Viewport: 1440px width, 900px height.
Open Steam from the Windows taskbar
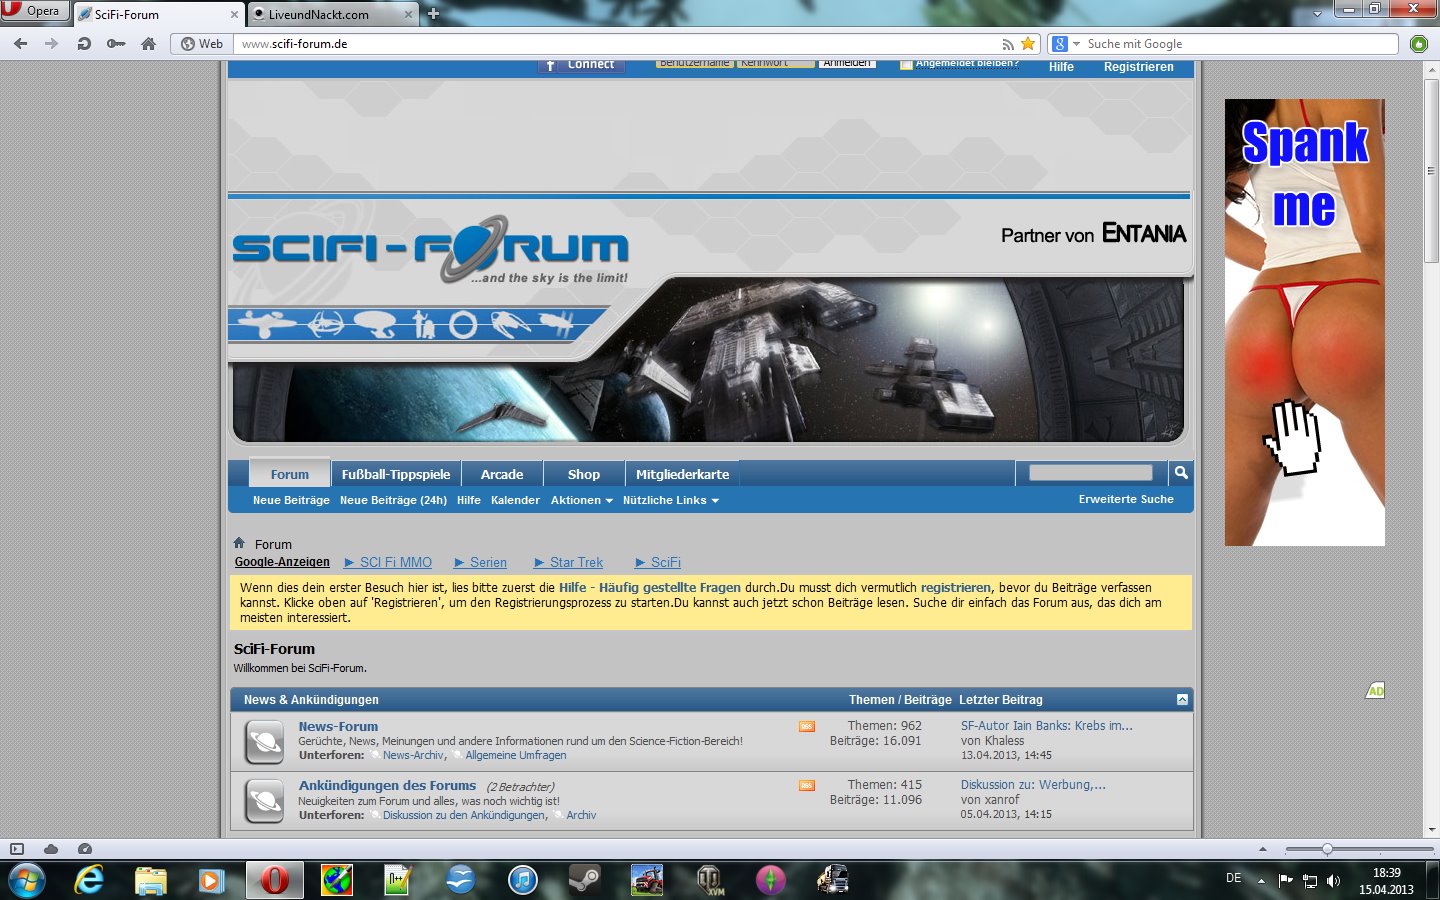584,880
